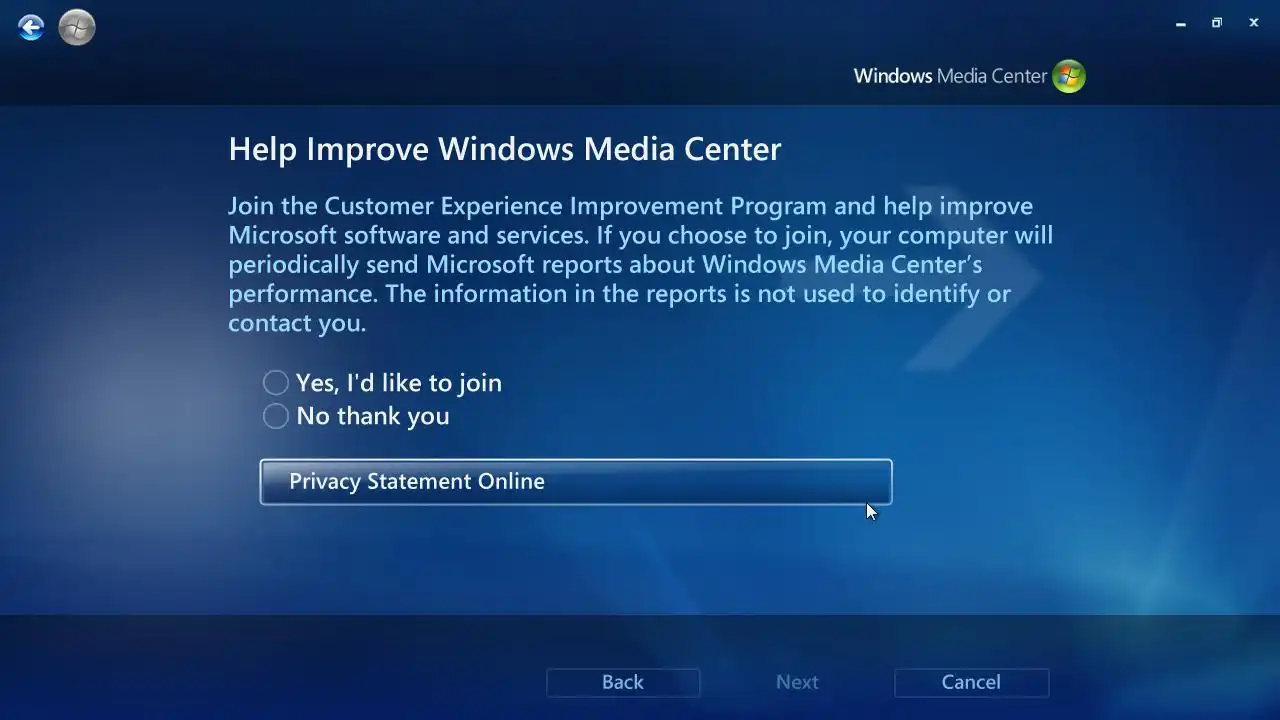
Task: Open the Privacy Statement Online
Action: (x=576, y=482)
